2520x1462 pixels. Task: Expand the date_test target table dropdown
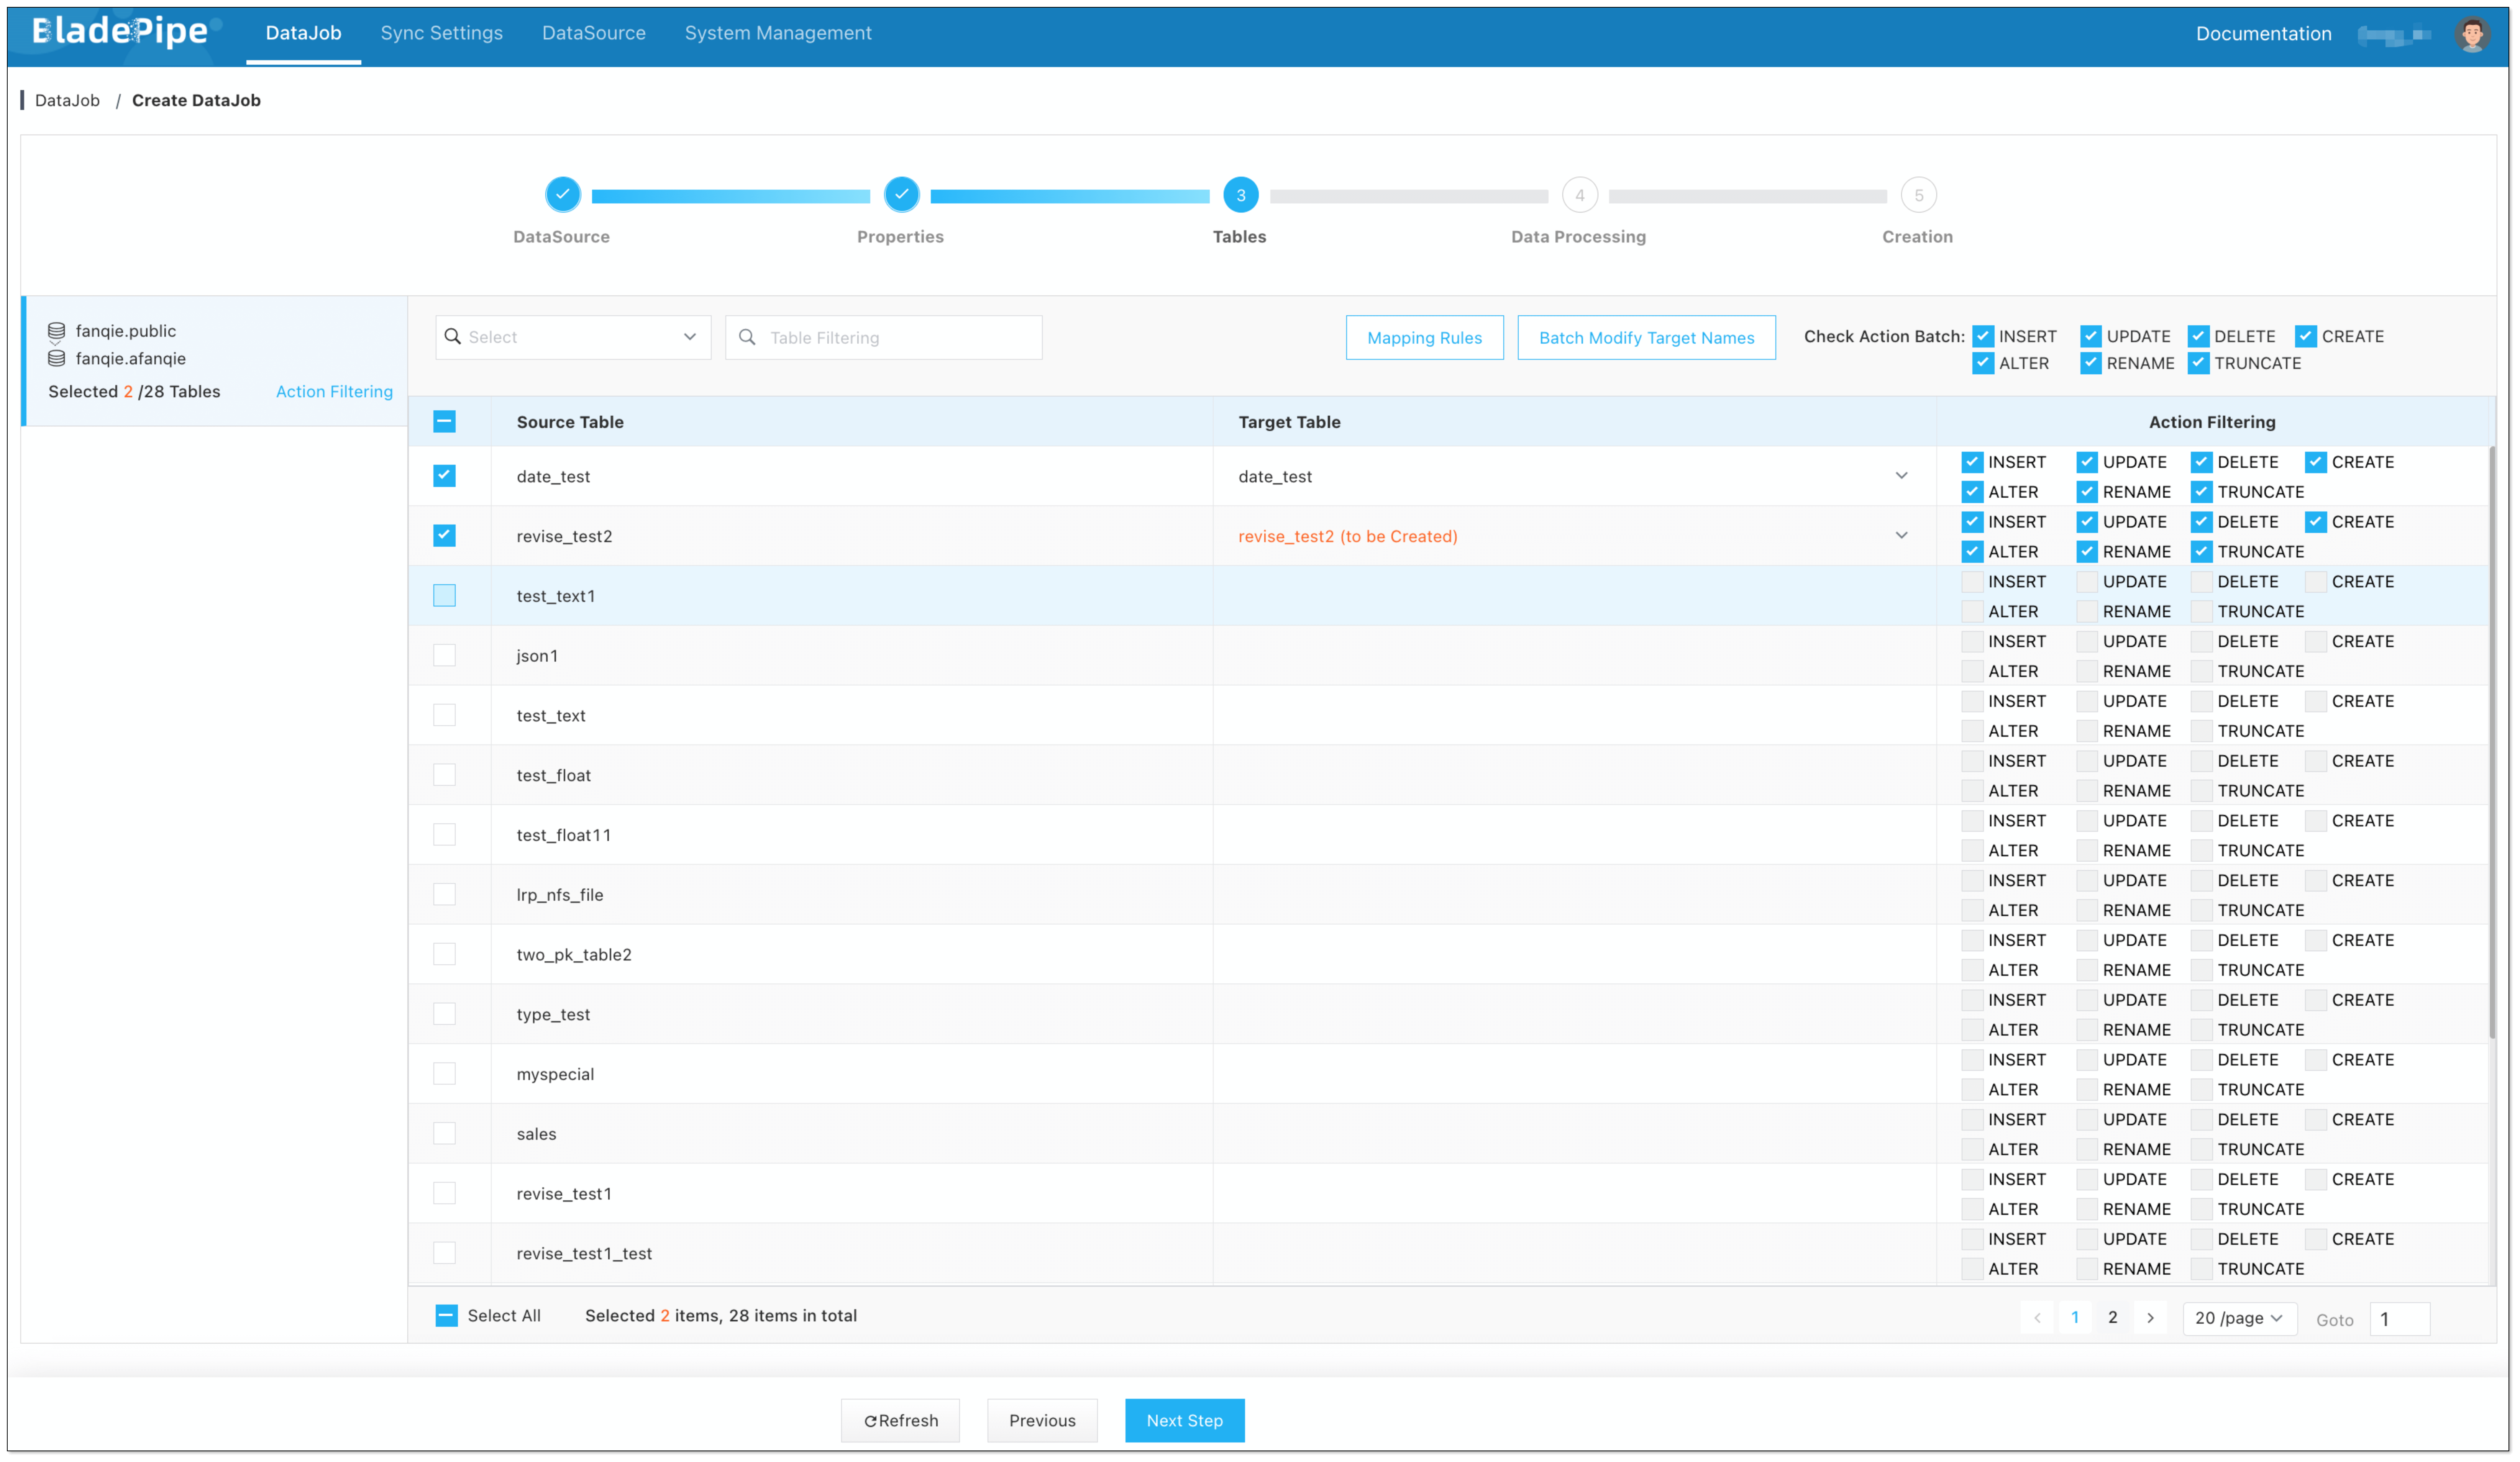(x=1901, y=476)
